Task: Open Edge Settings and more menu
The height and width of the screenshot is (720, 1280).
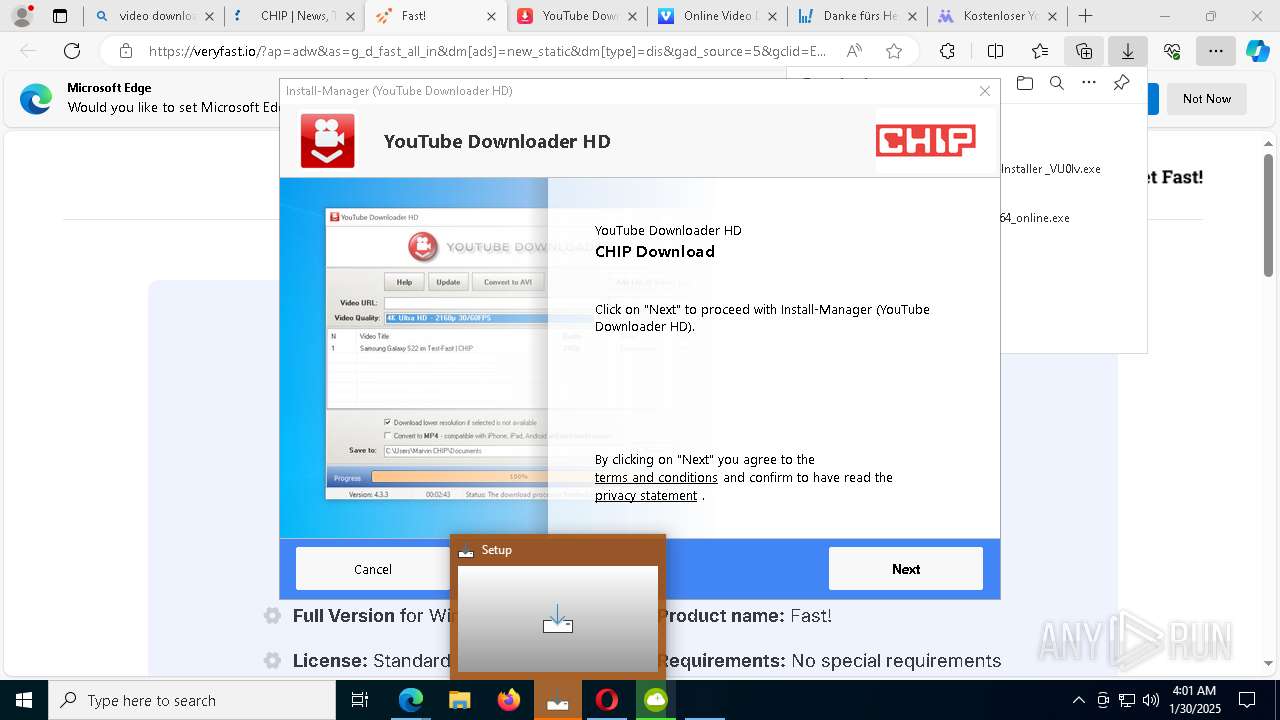Action: 1215,51
